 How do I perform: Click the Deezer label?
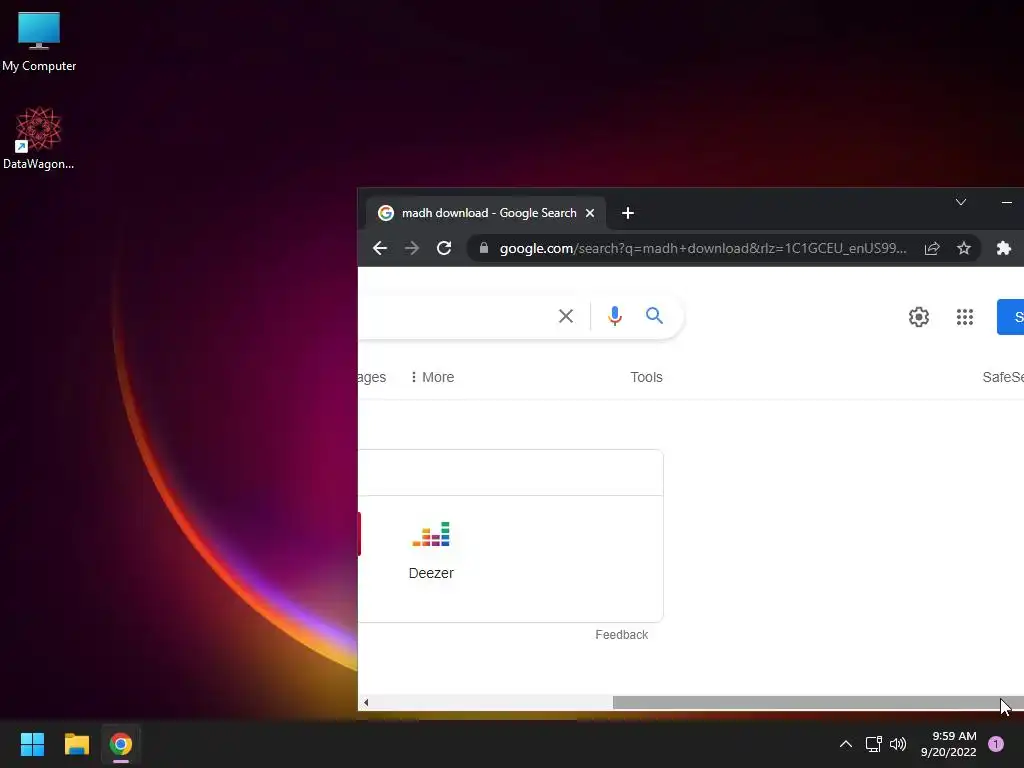click(431, 573)
